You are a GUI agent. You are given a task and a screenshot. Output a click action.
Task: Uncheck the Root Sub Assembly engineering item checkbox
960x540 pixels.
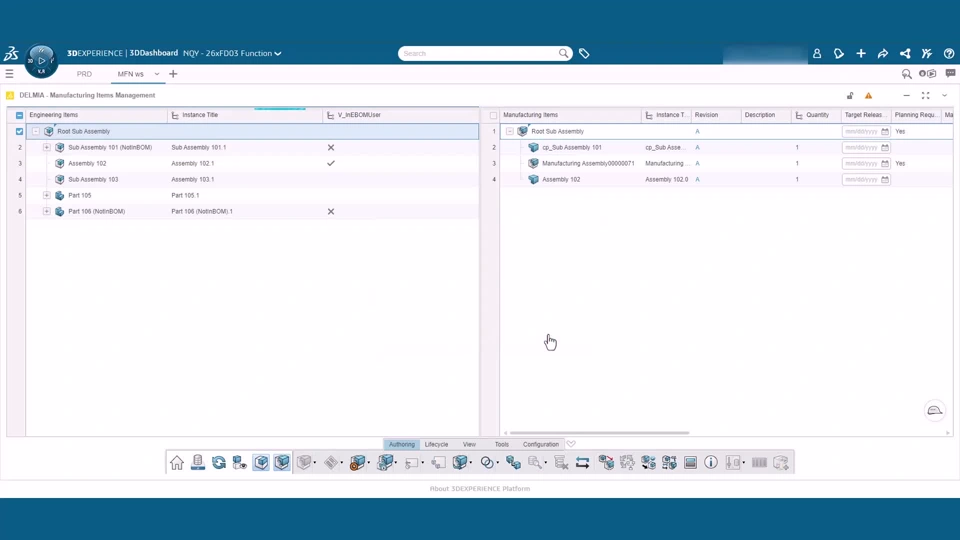coord(20,131)
